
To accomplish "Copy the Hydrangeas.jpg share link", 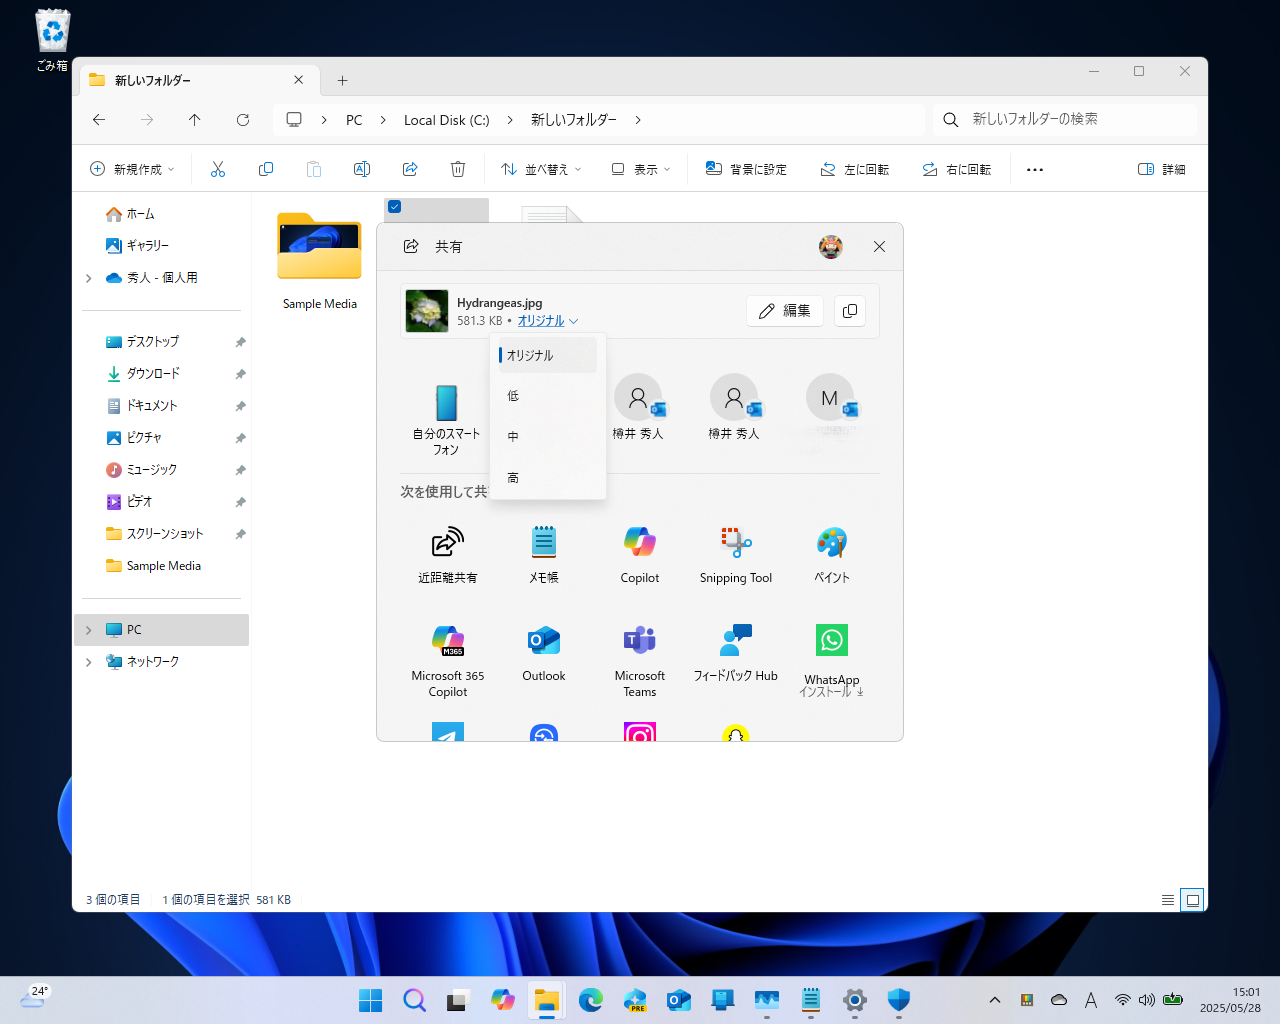I will 849,311.
